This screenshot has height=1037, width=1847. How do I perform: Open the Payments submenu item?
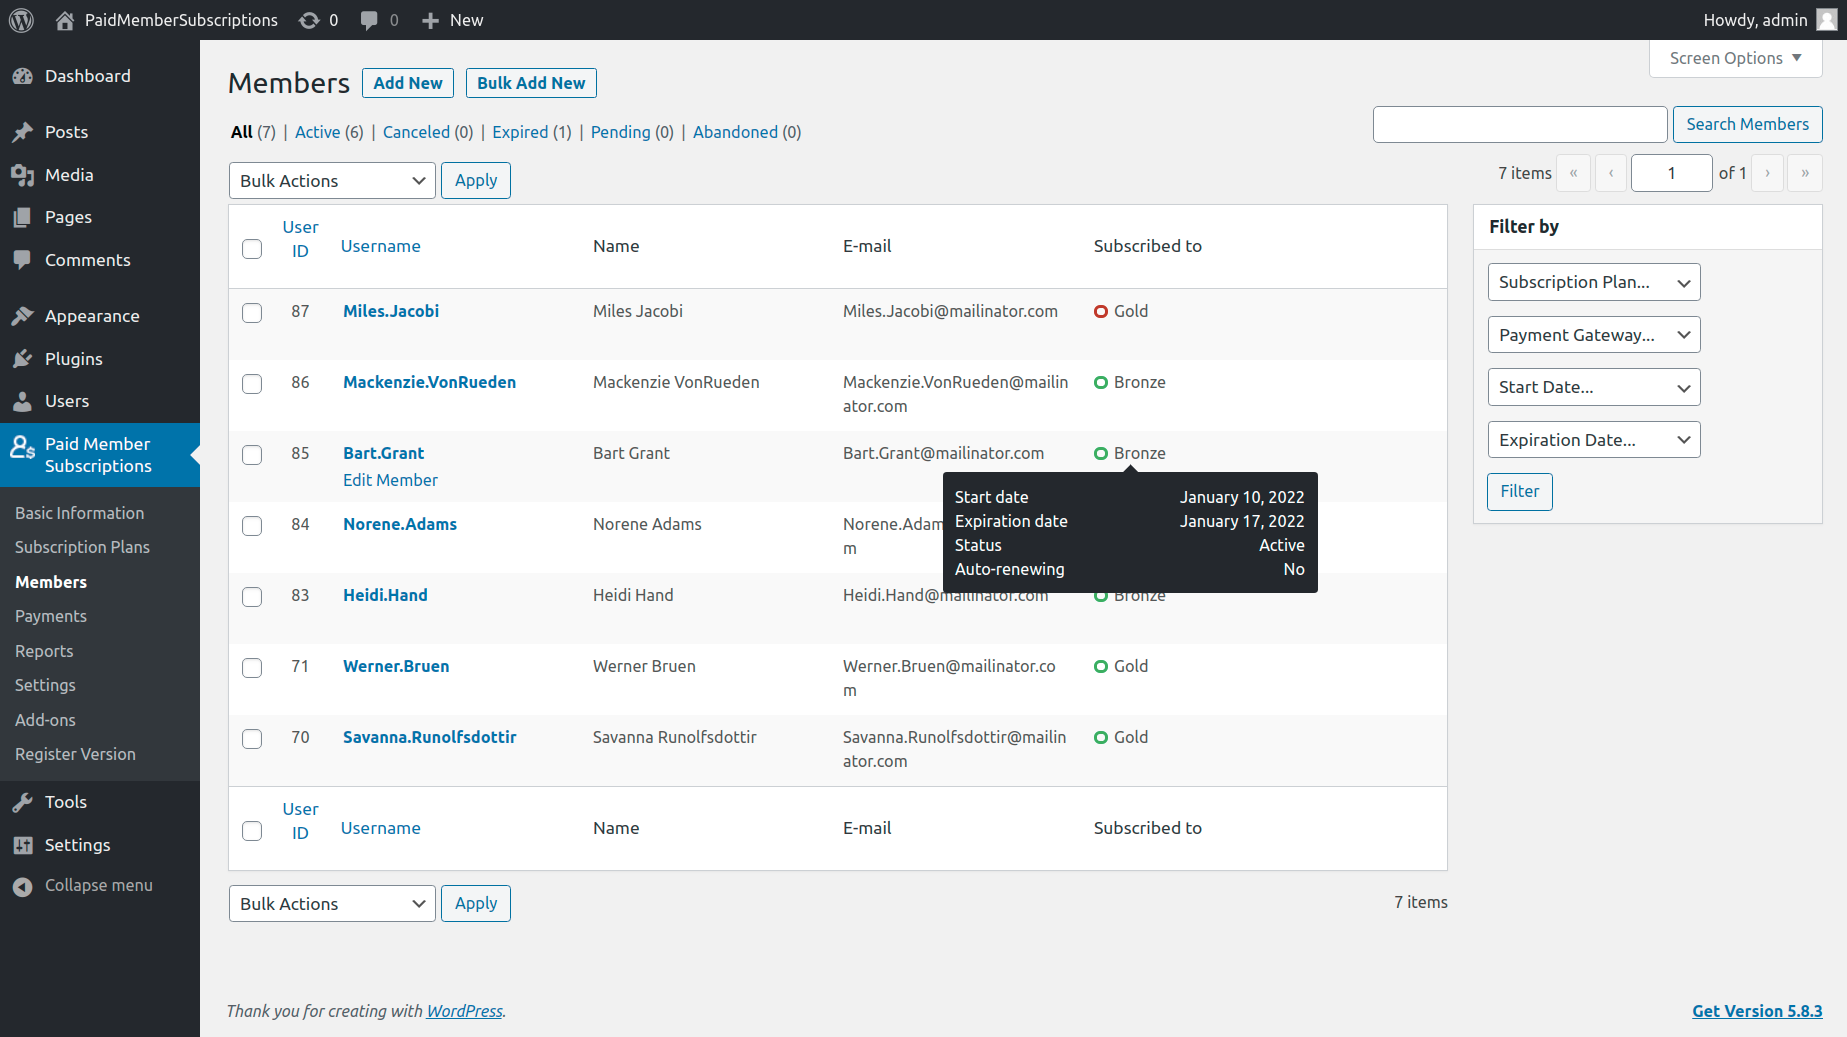[51, 616]
